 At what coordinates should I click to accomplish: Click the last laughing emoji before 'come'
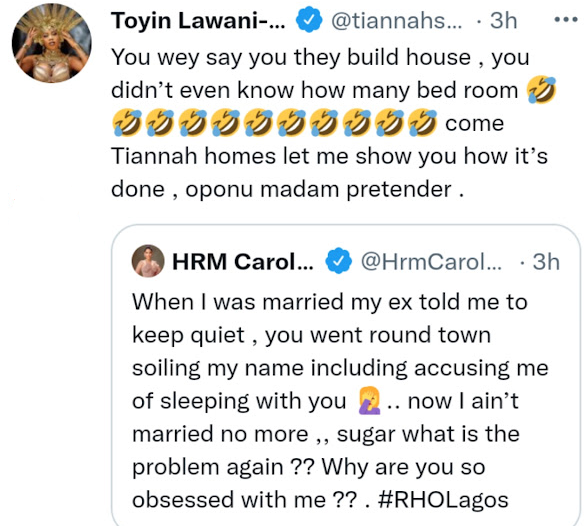(x=422, y=122)
